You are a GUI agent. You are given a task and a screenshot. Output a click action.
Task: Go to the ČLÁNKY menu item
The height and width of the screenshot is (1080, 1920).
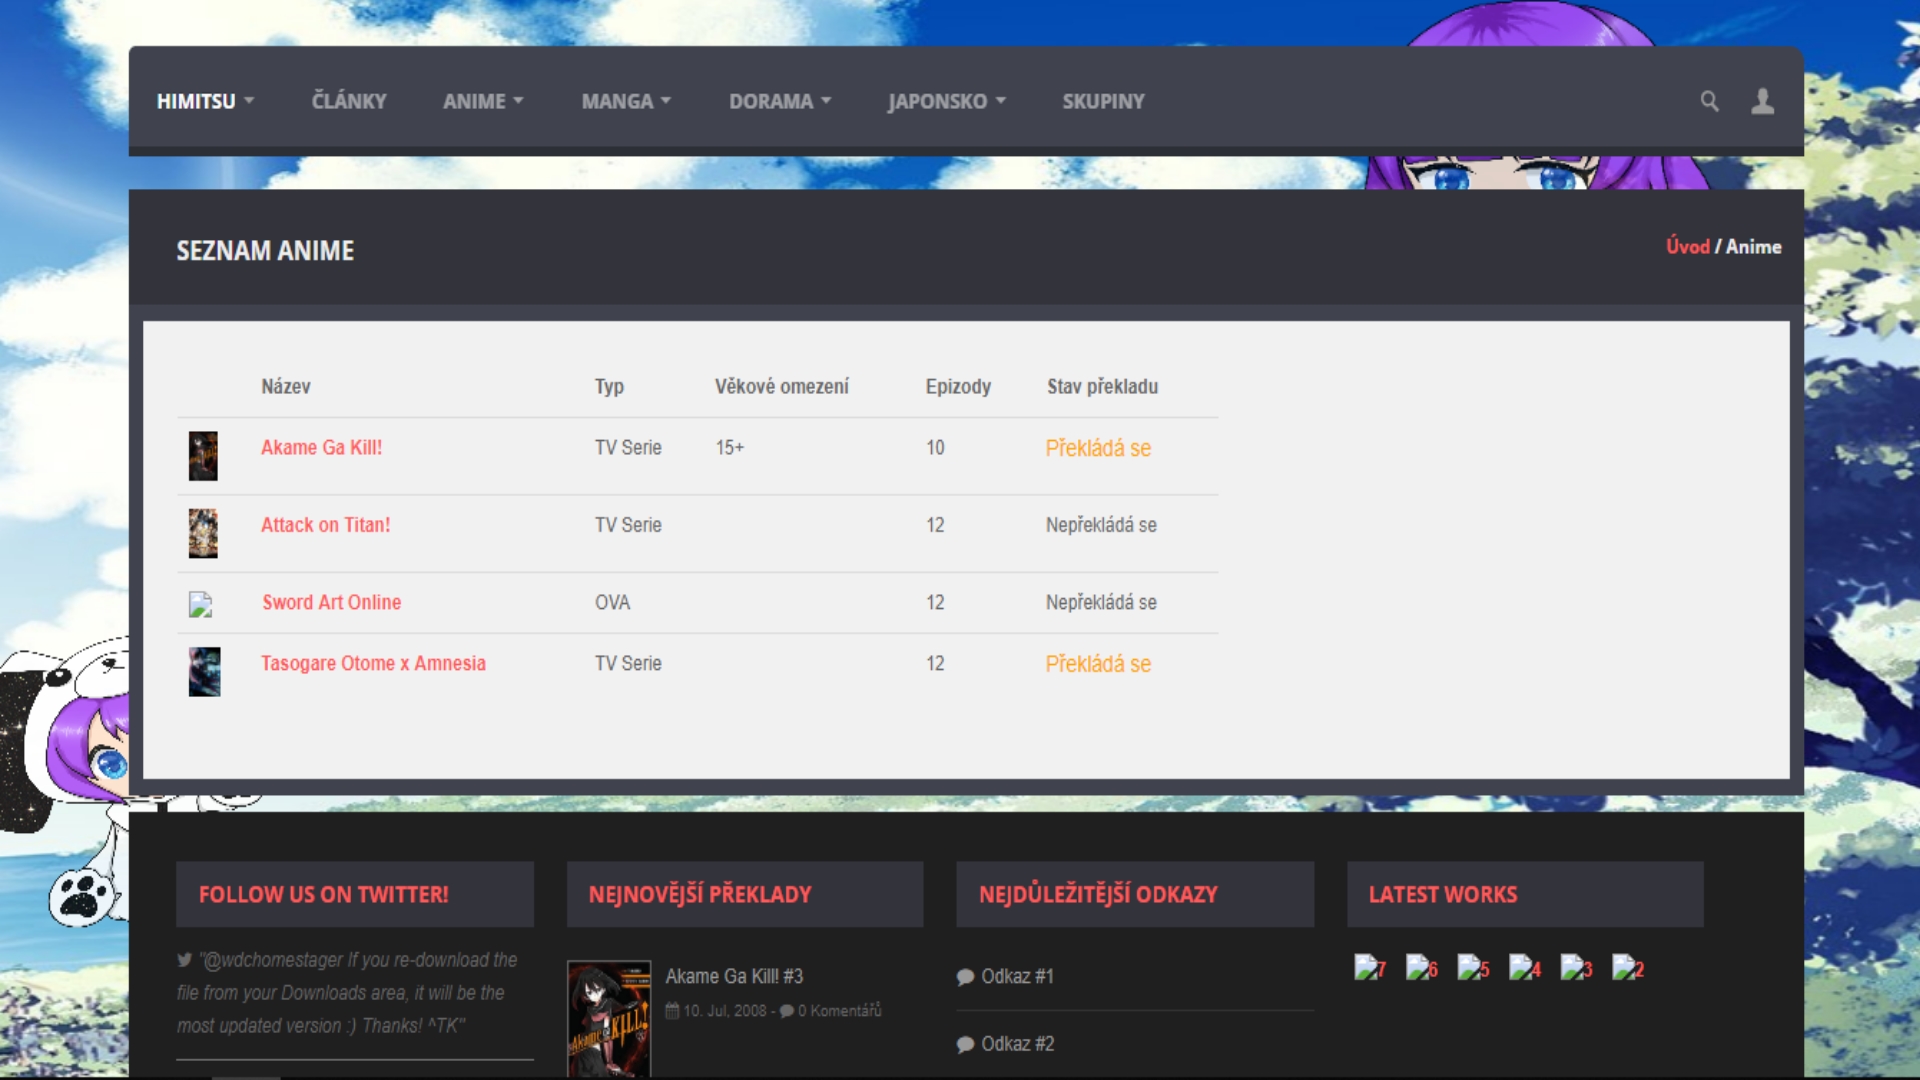click(x=349, y=101)
